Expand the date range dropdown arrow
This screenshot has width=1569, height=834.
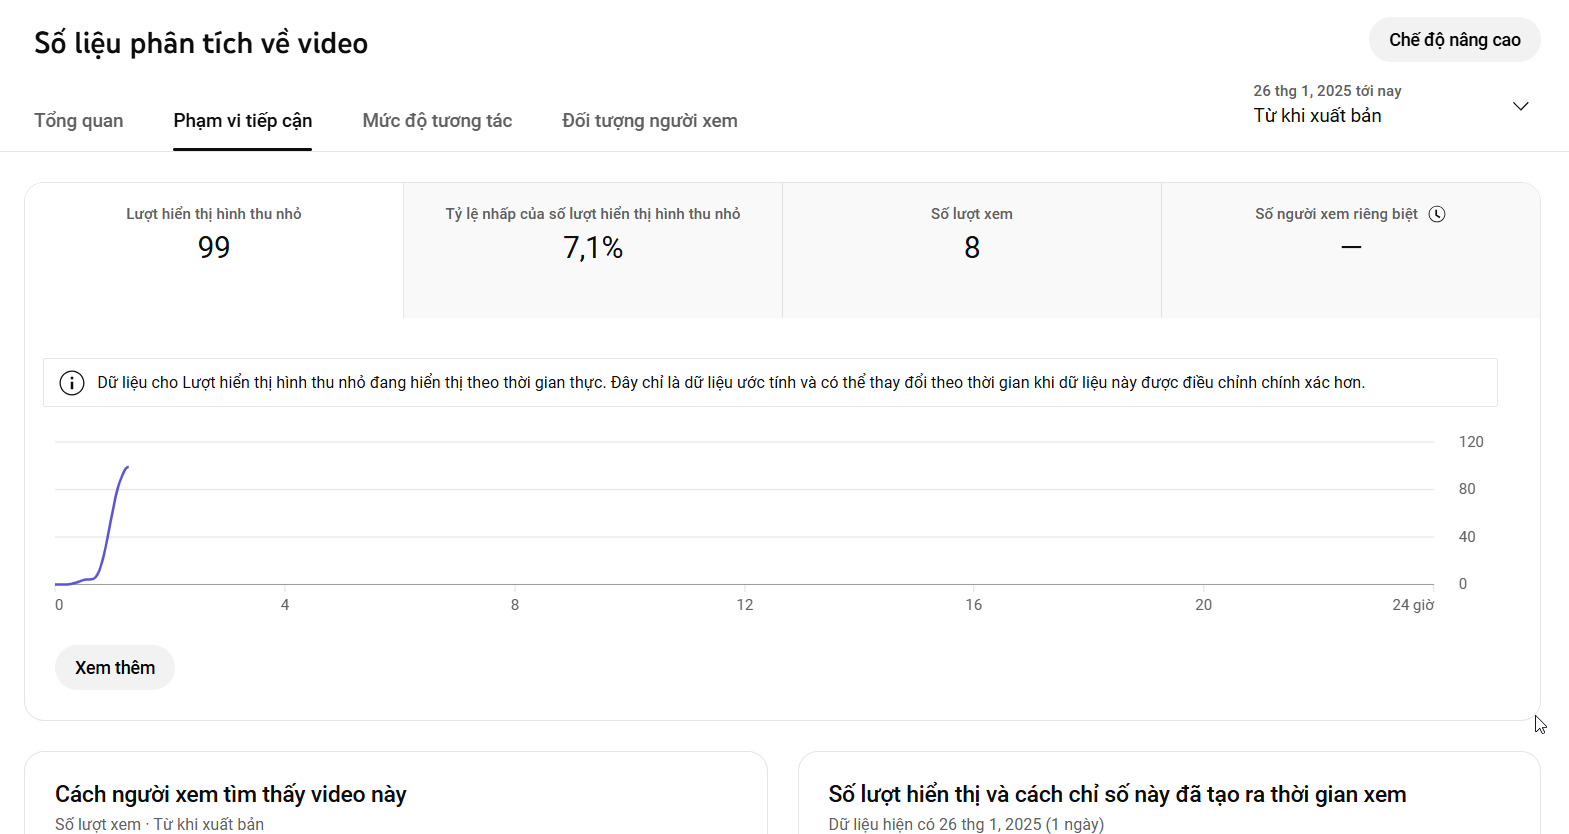pyautogui.click(x=1520, y=106)
